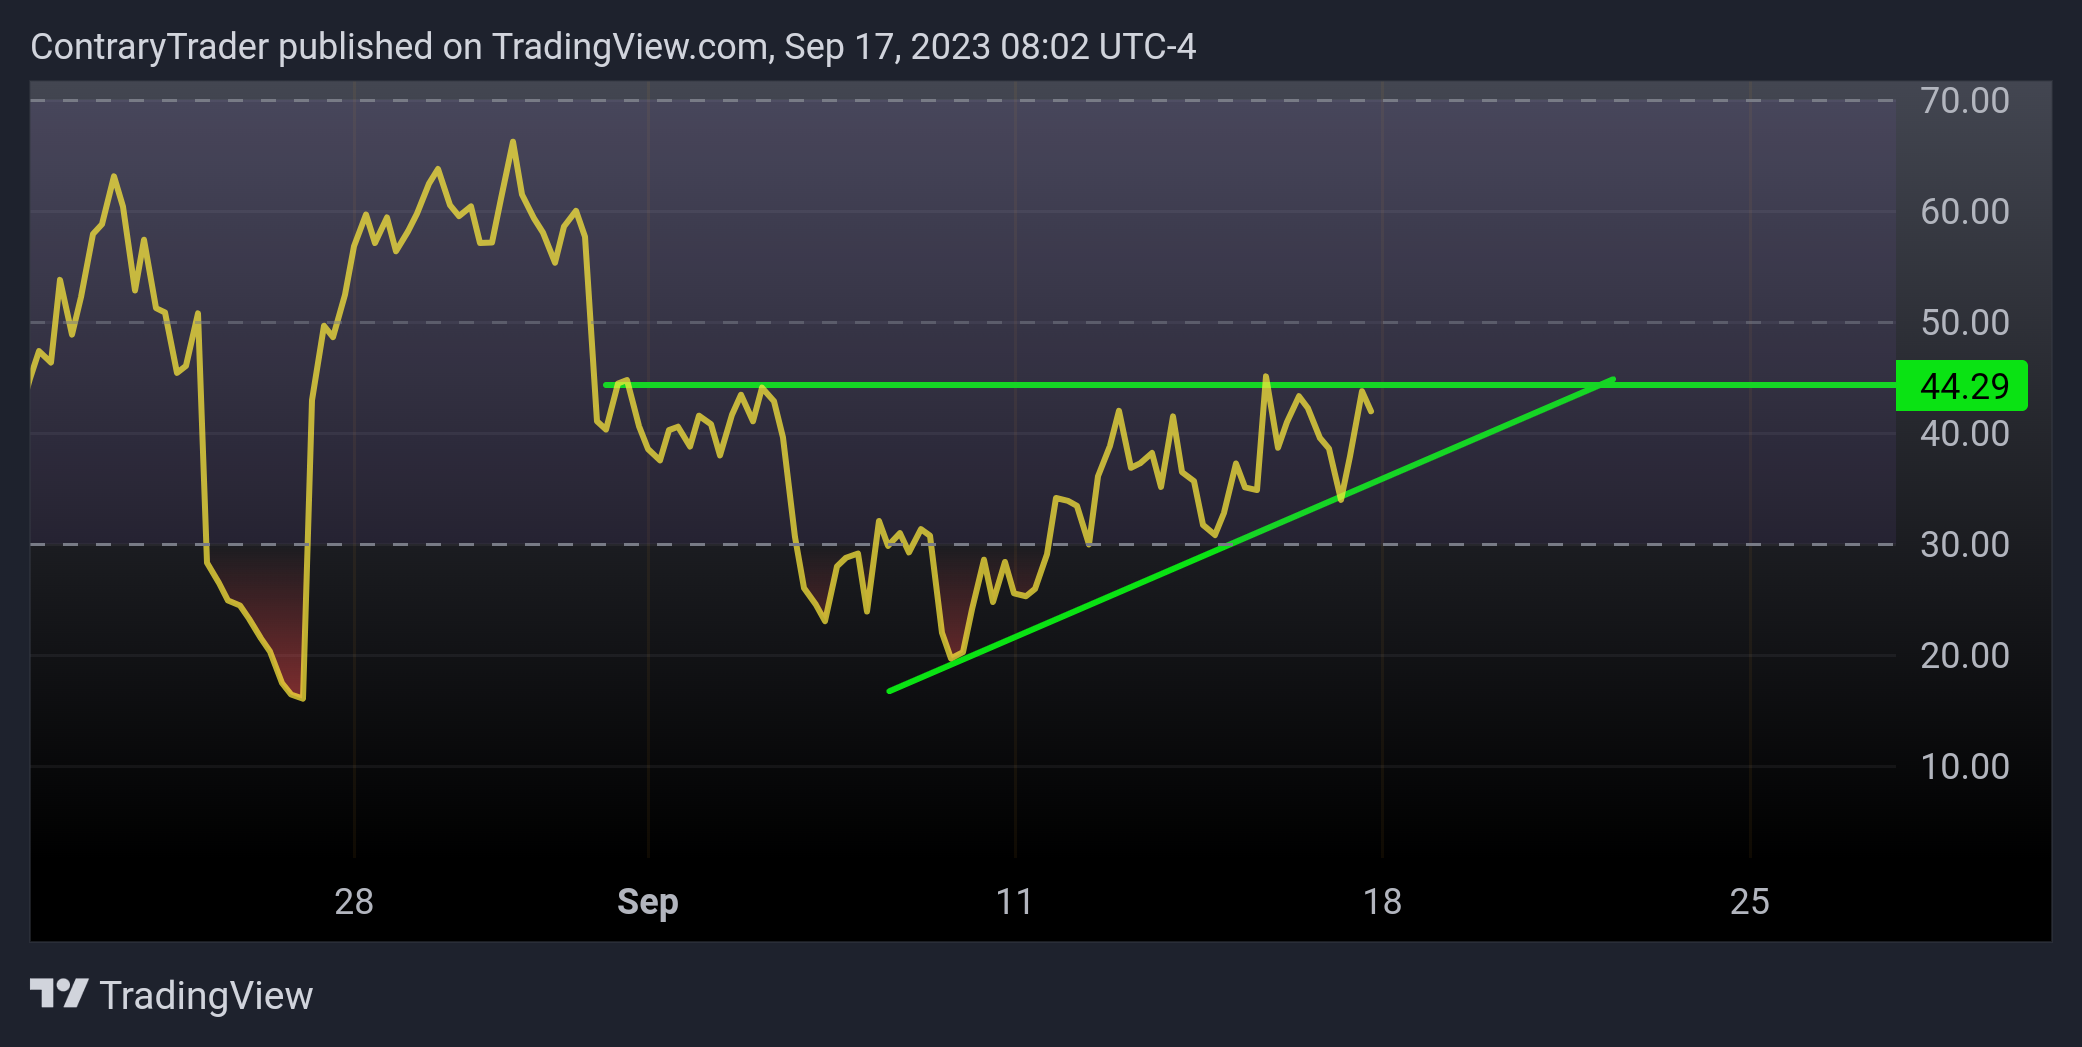Select the green ascending trendline
This screenshot has width=2082, height=1047.
(x=1250, y=535)
